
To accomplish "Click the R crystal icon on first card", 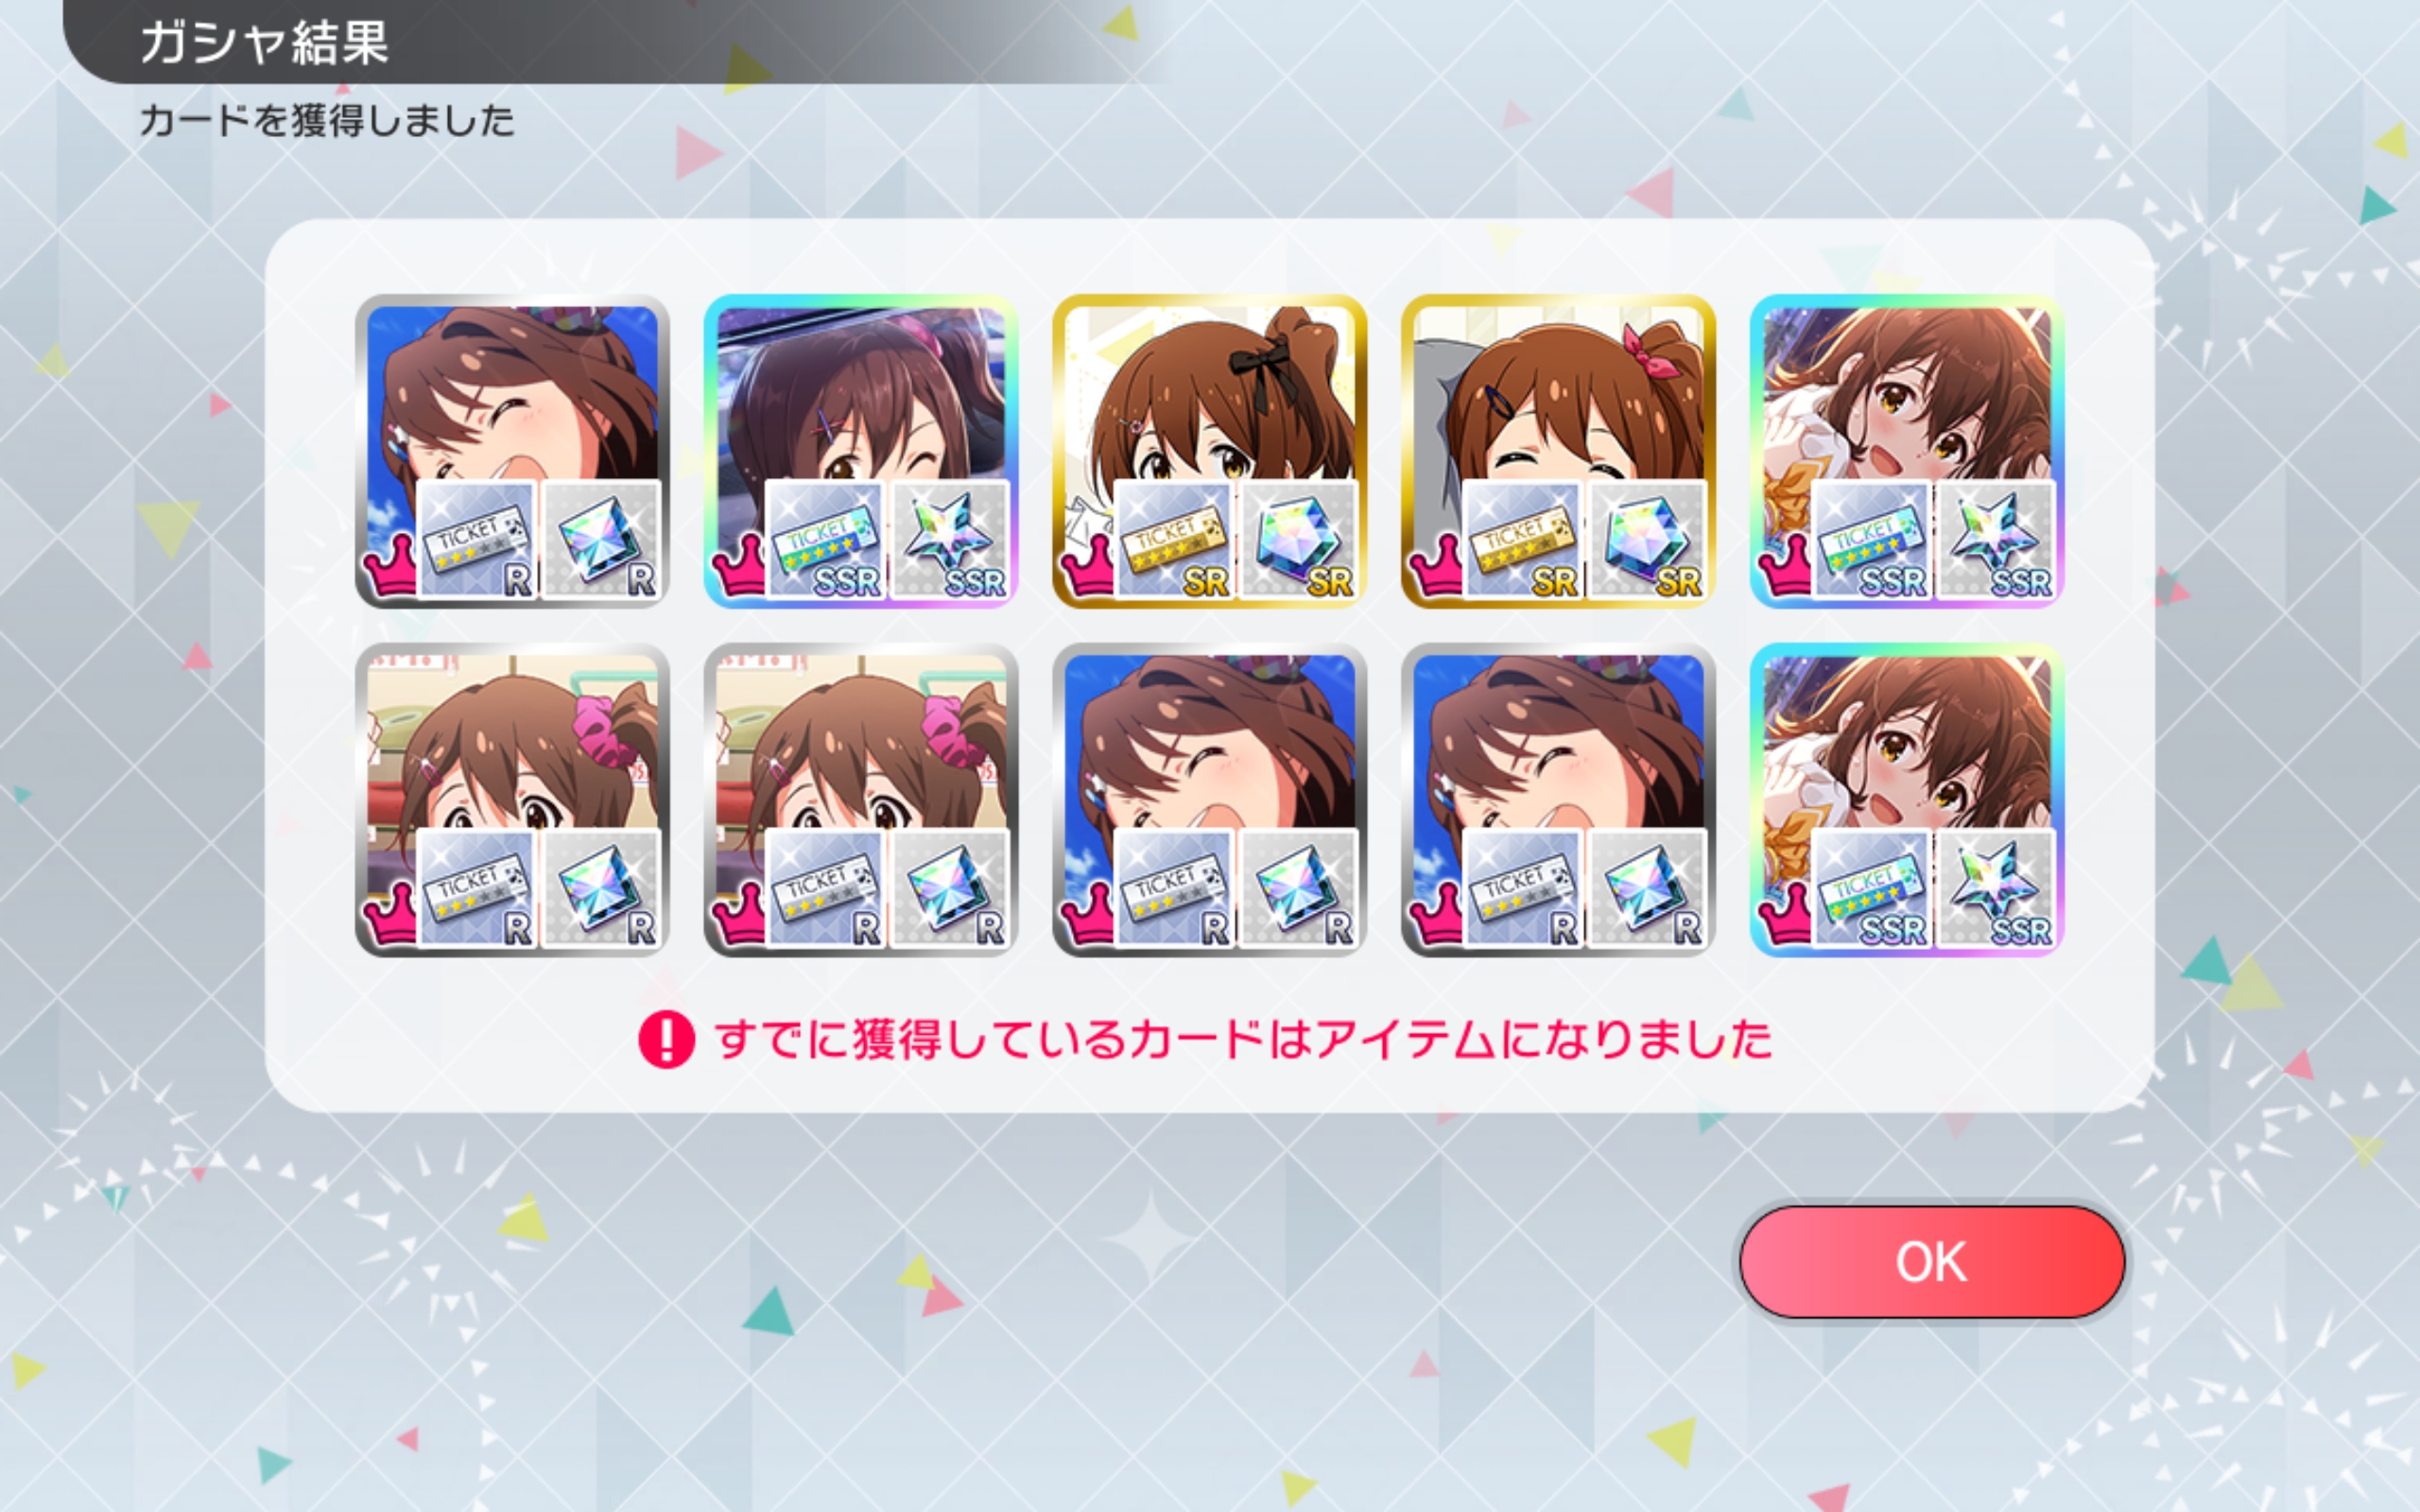I will point(600,539).
